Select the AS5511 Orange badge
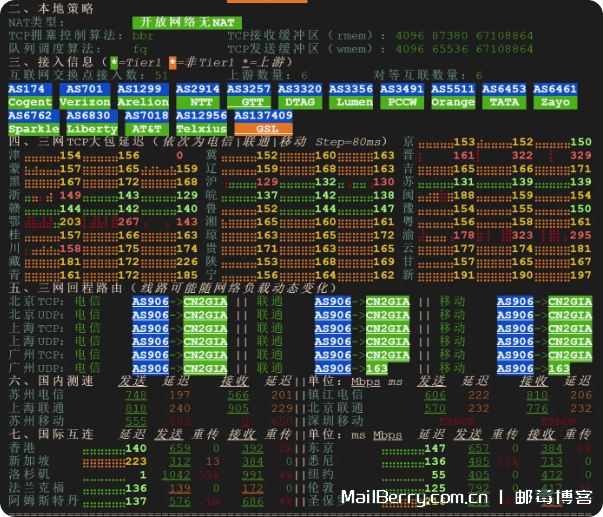603x517 pixels. click(x=453, y=96)
